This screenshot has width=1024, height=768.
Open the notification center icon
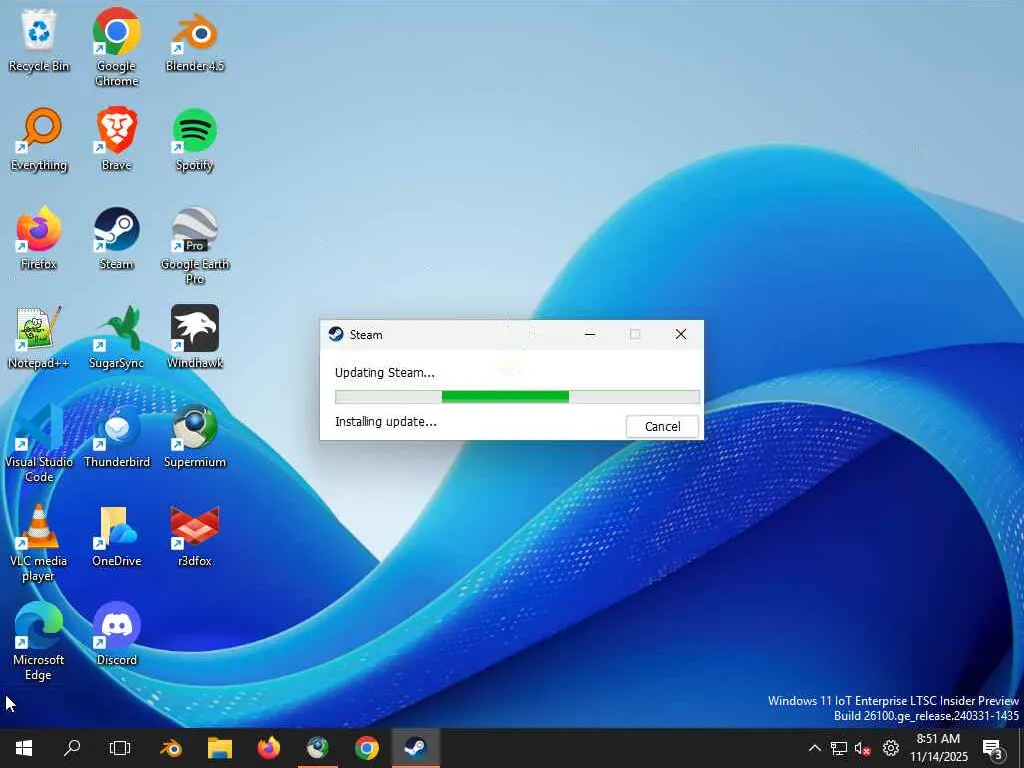tap(993, 748)
